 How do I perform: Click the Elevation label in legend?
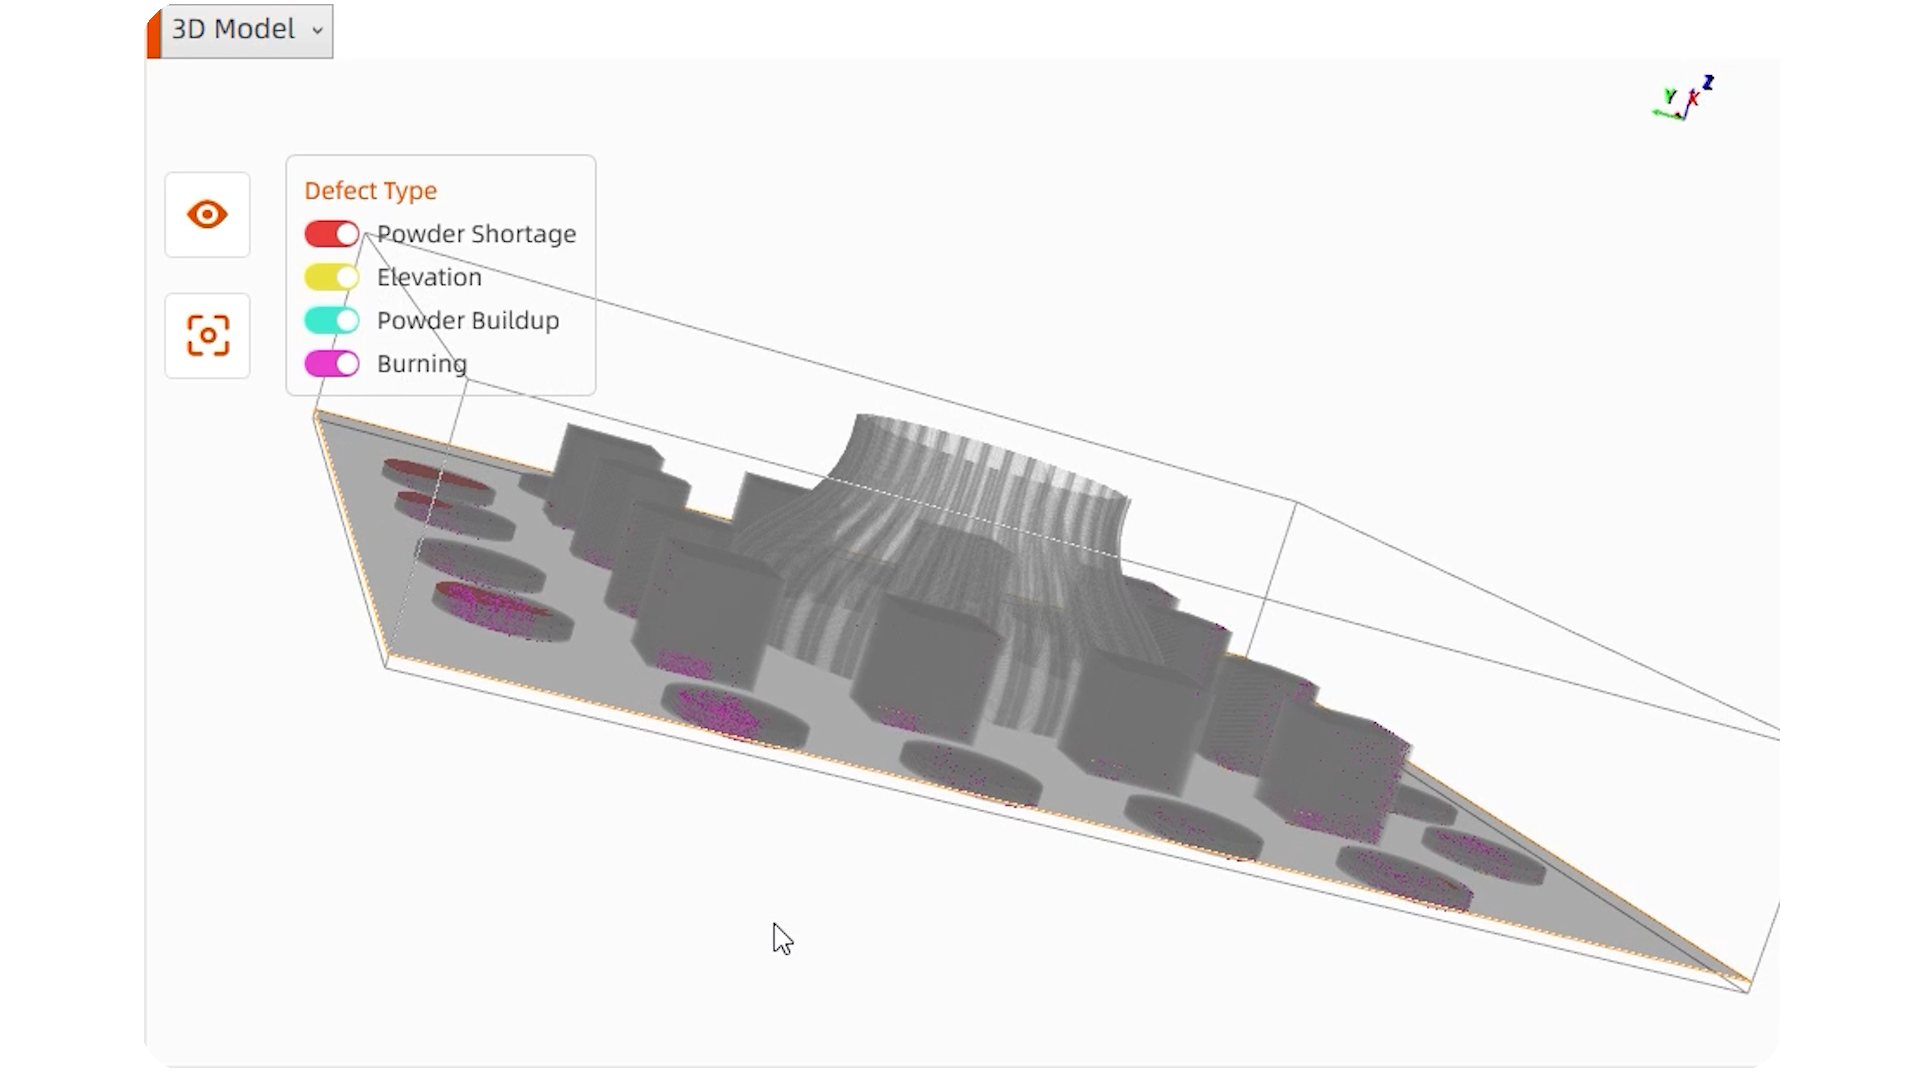(x=429, y=277)
